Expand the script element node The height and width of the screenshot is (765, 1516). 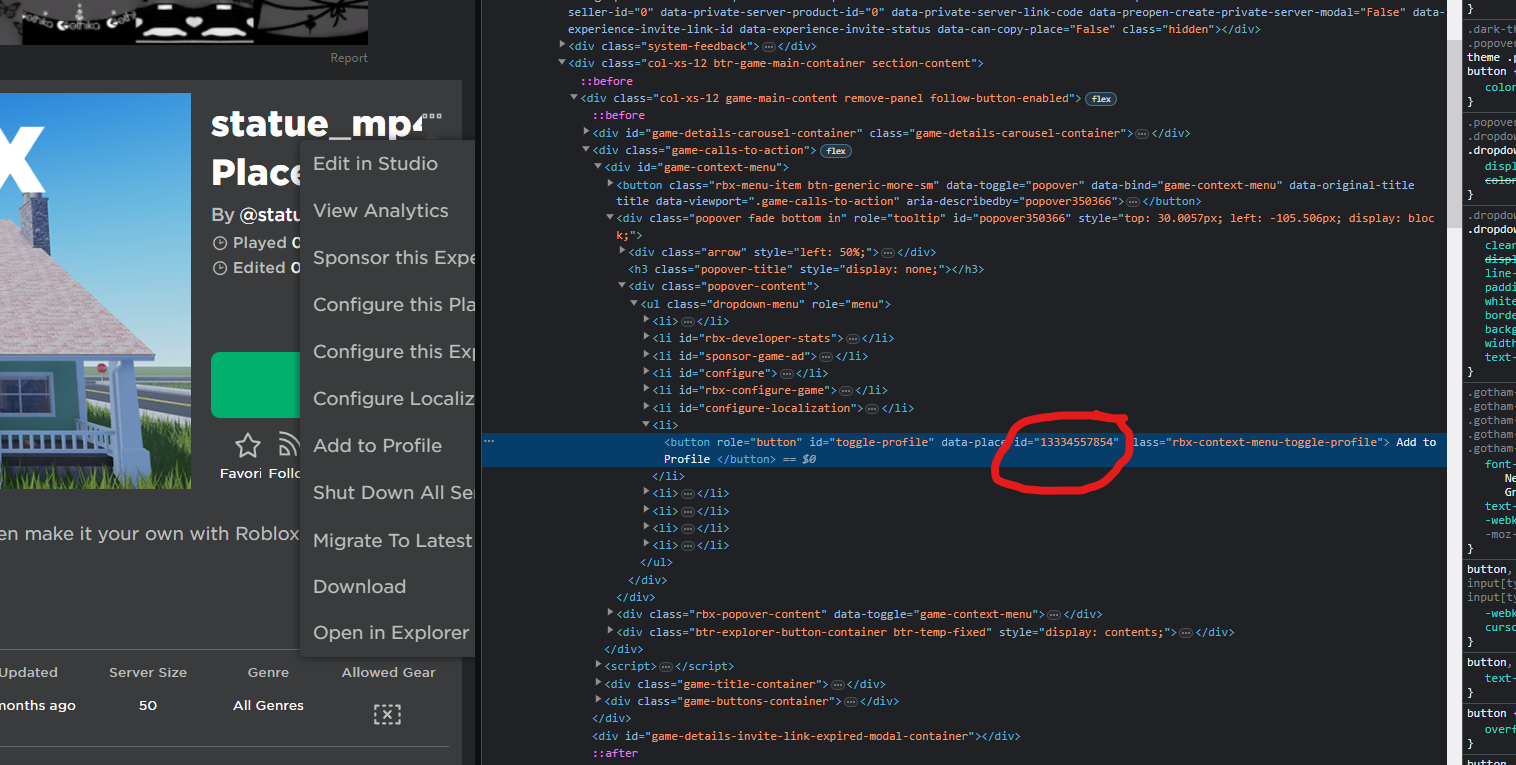point(598,665)
